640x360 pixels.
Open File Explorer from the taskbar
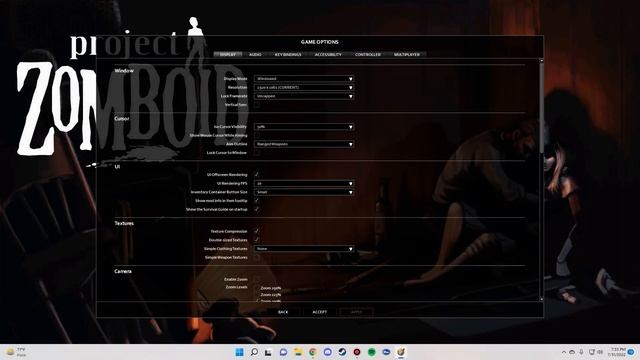[x=298, y=352]
